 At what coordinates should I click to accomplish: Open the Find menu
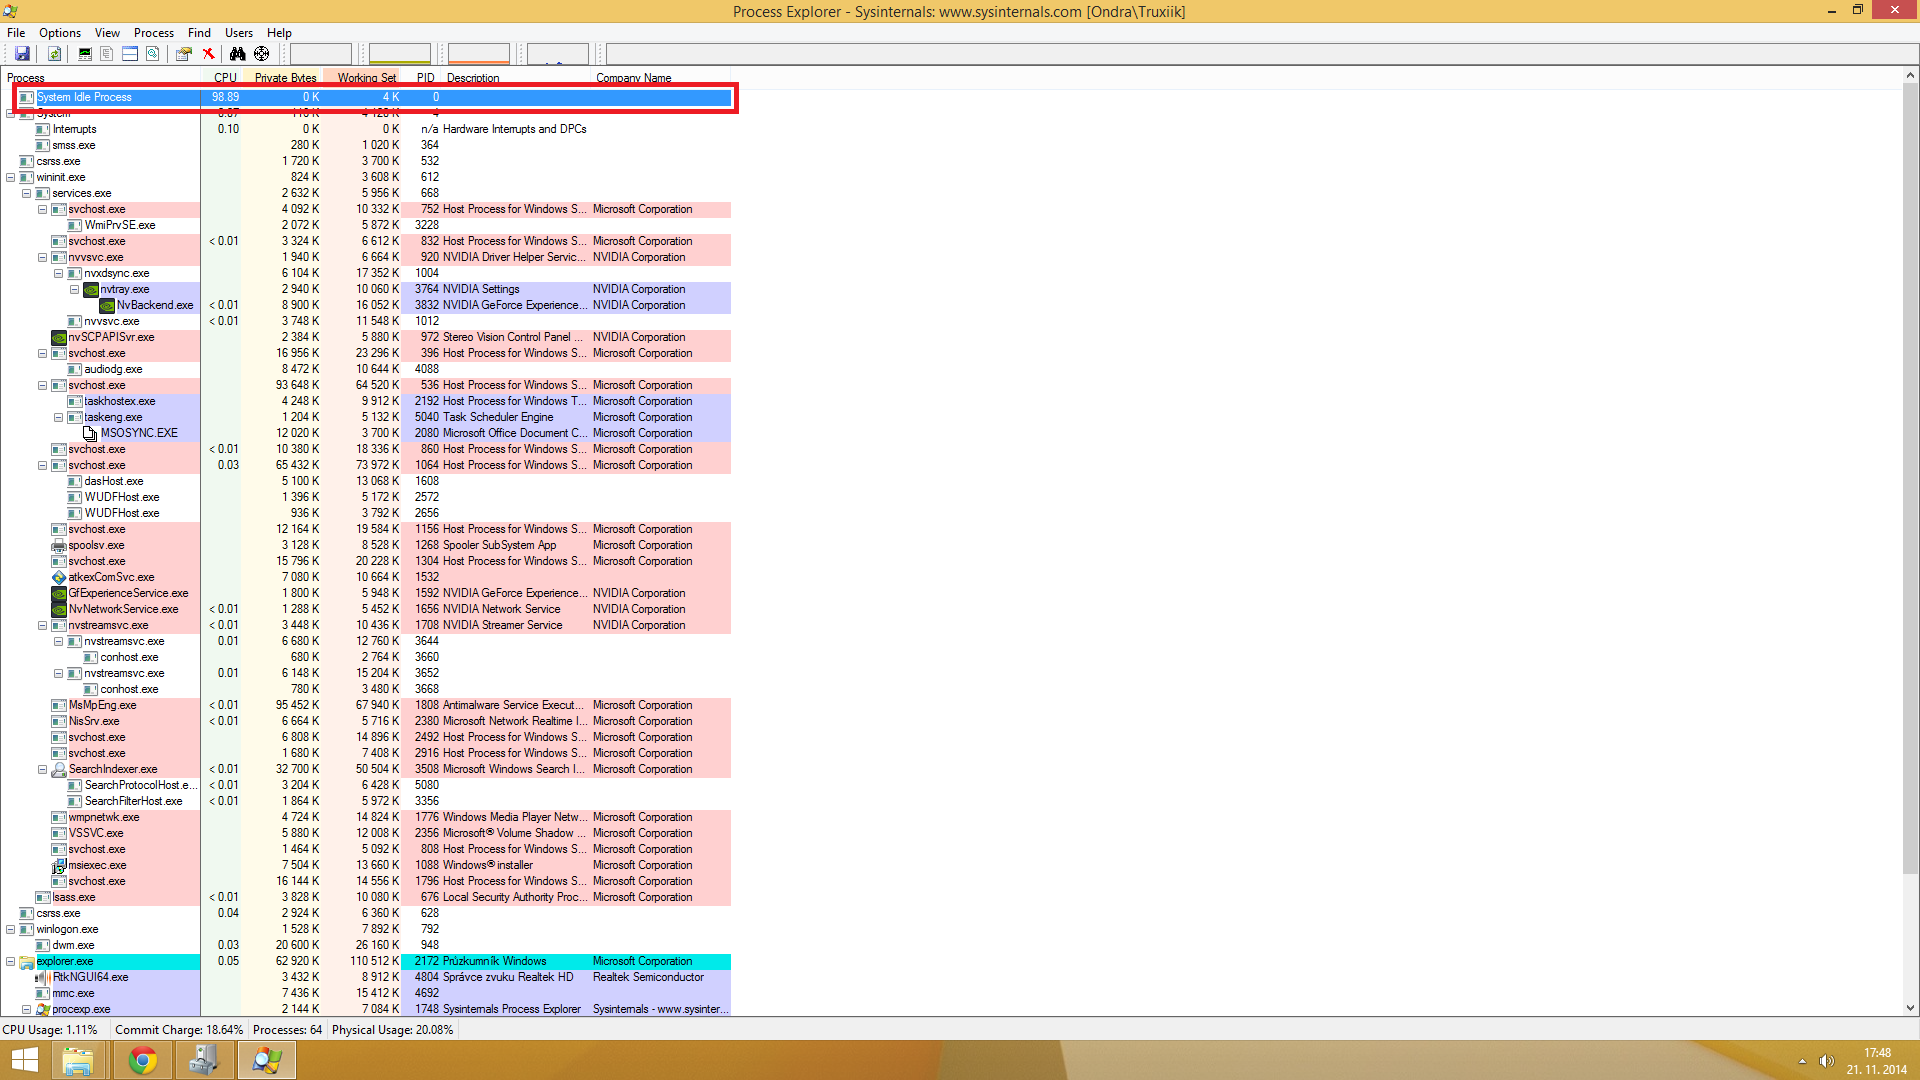coord(199,33)
